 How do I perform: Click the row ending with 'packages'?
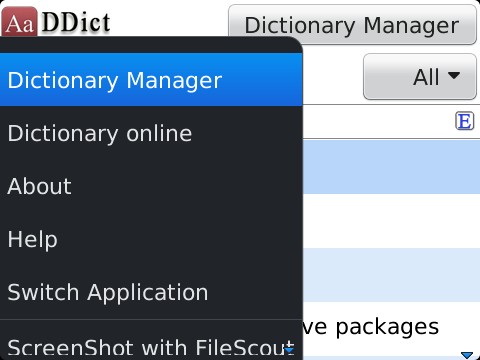point(391,328)
